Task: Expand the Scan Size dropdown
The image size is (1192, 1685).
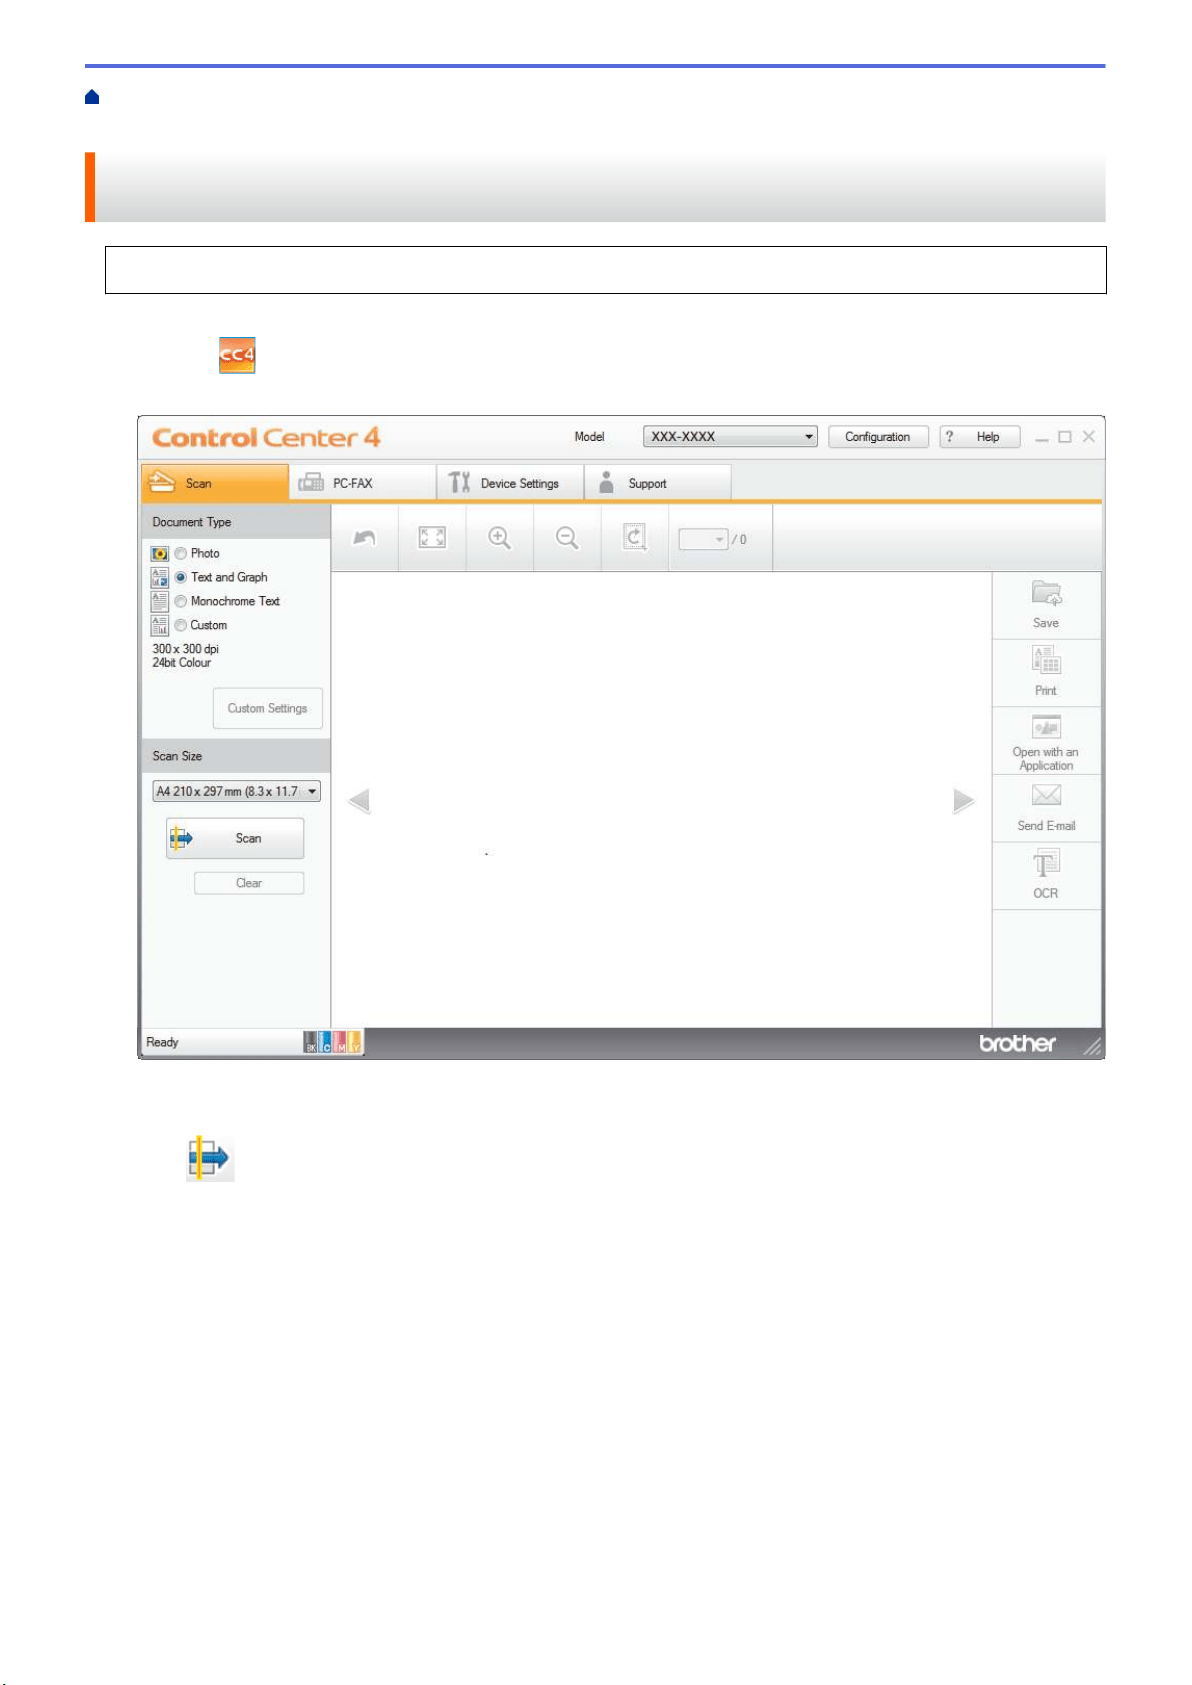Action: [237, 791]
